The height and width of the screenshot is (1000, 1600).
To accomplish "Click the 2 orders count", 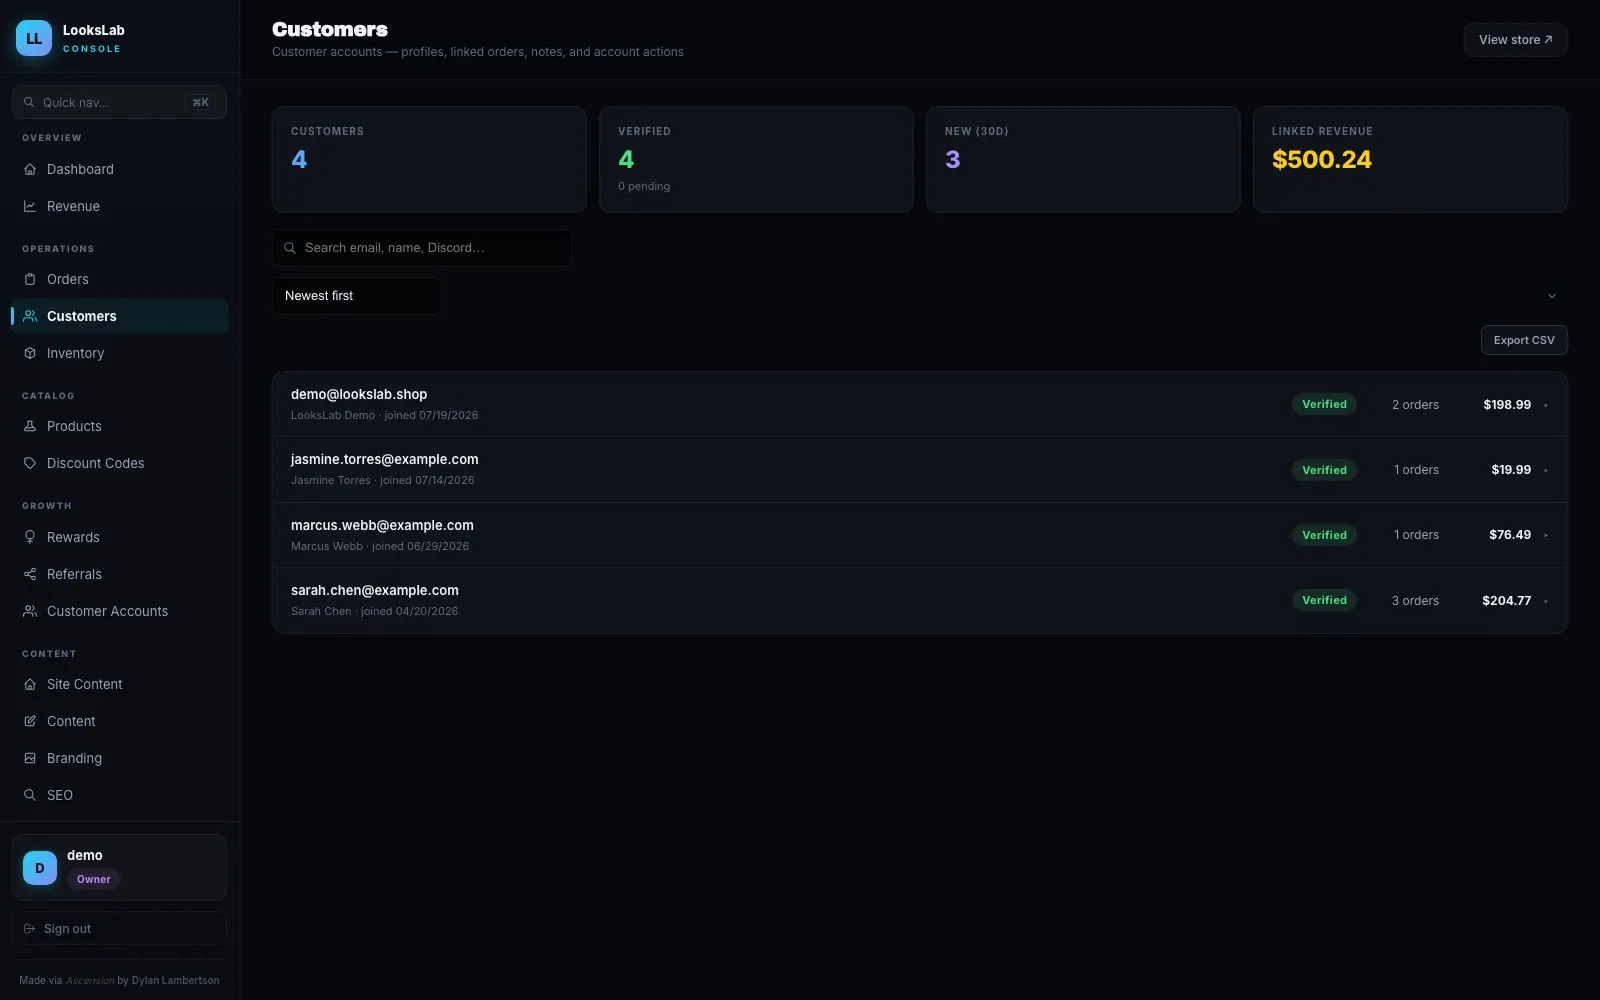I will tap(1415, 405).
